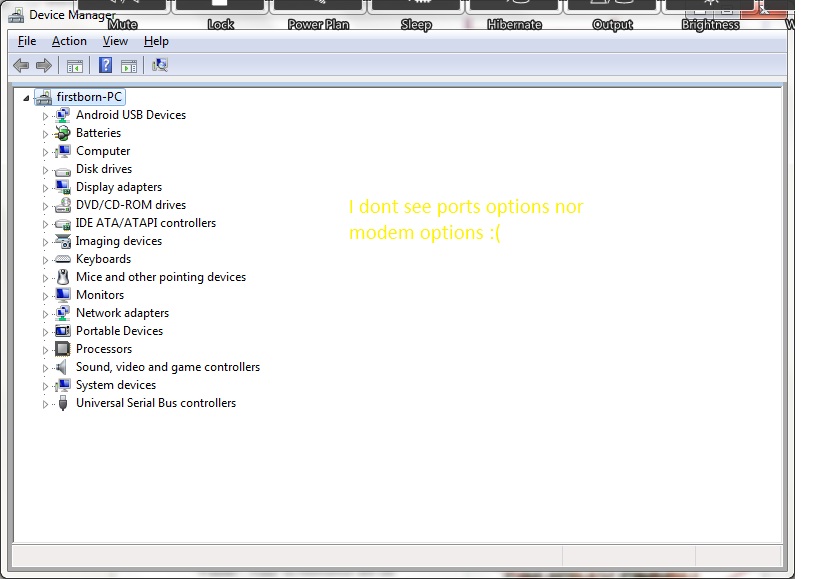Expand the Display adapters node
The width and height of the screenshot is (819, 579).
(45, 188)
